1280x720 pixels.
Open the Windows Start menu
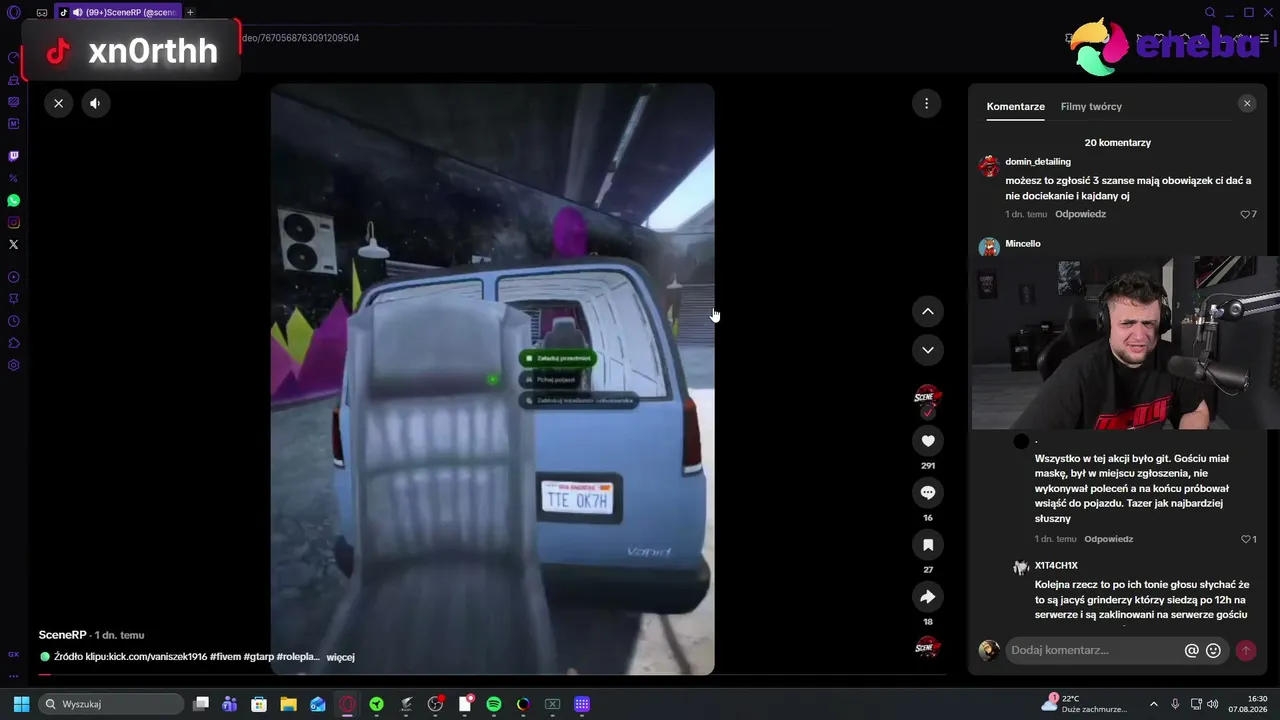coord(21,704)
